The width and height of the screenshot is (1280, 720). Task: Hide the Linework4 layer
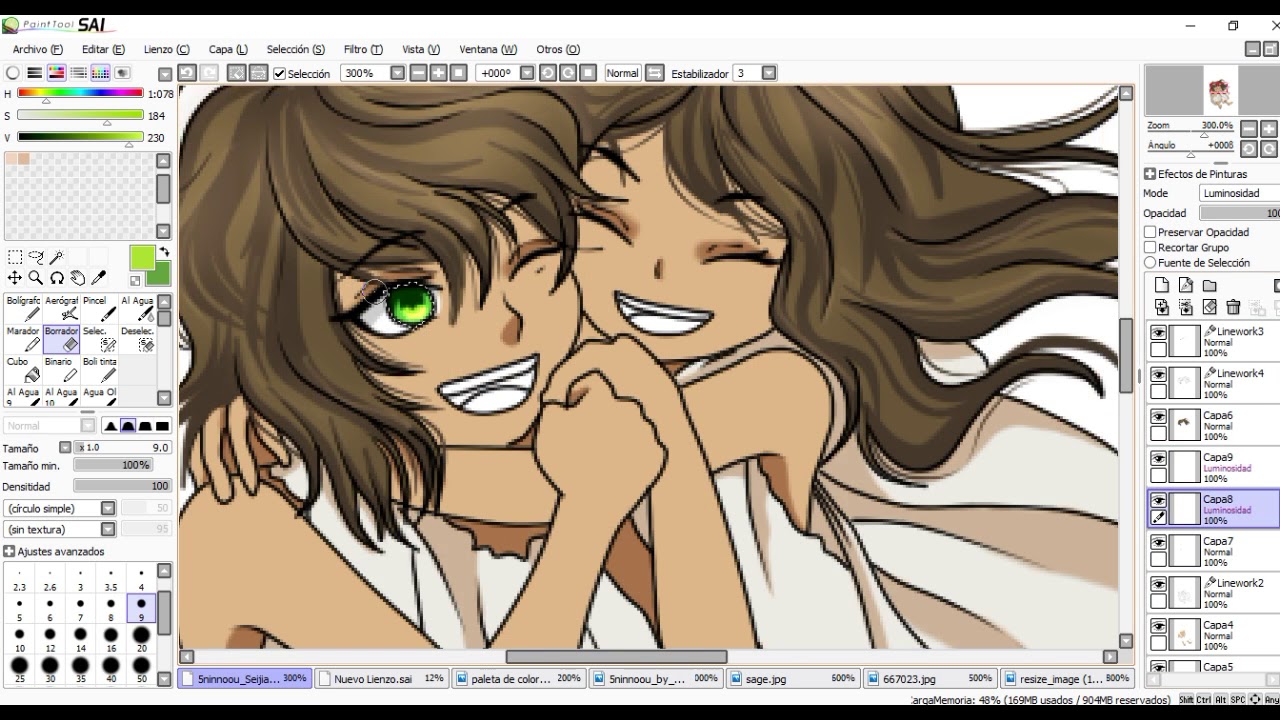[x=1158, y=375]
